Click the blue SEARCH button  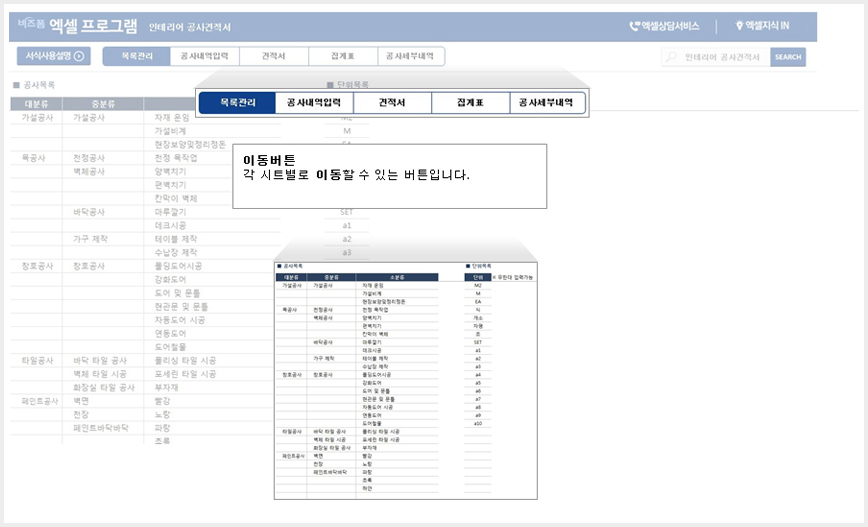[x=788, y=56]
